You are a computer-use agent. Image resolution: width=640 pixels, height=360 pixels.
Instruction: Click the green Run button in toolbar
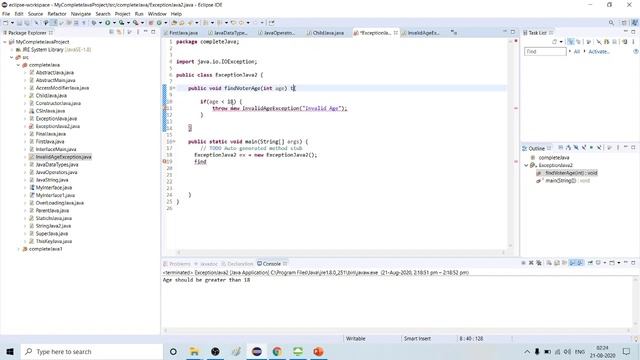coord(108,23)
